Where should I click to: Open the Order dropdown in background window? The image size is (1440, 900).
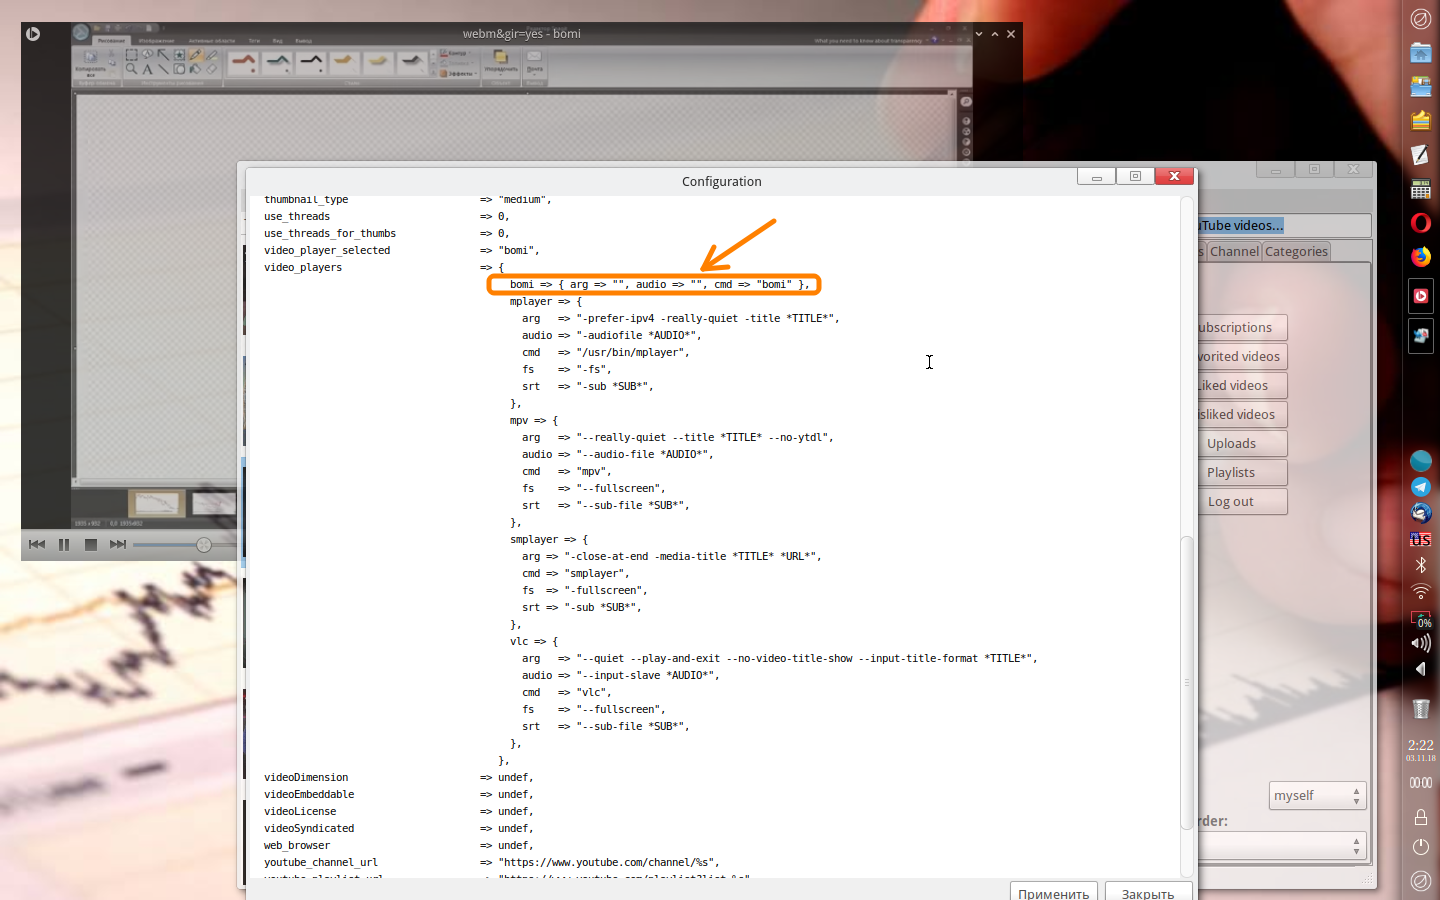(1282, 846)
